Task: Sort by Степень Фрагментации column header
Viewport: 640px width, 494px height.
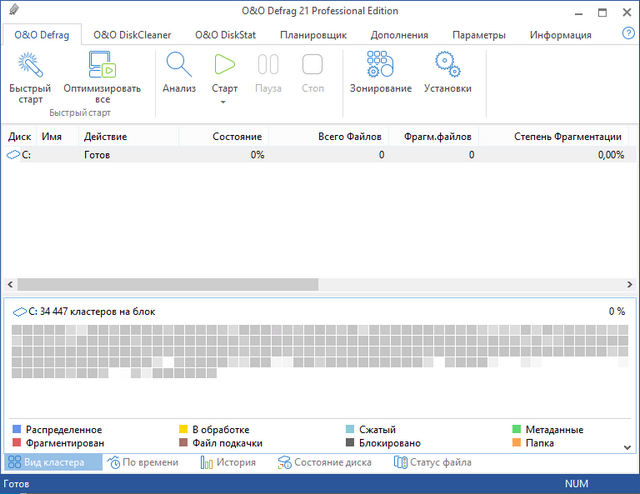Action: (567, 136)
